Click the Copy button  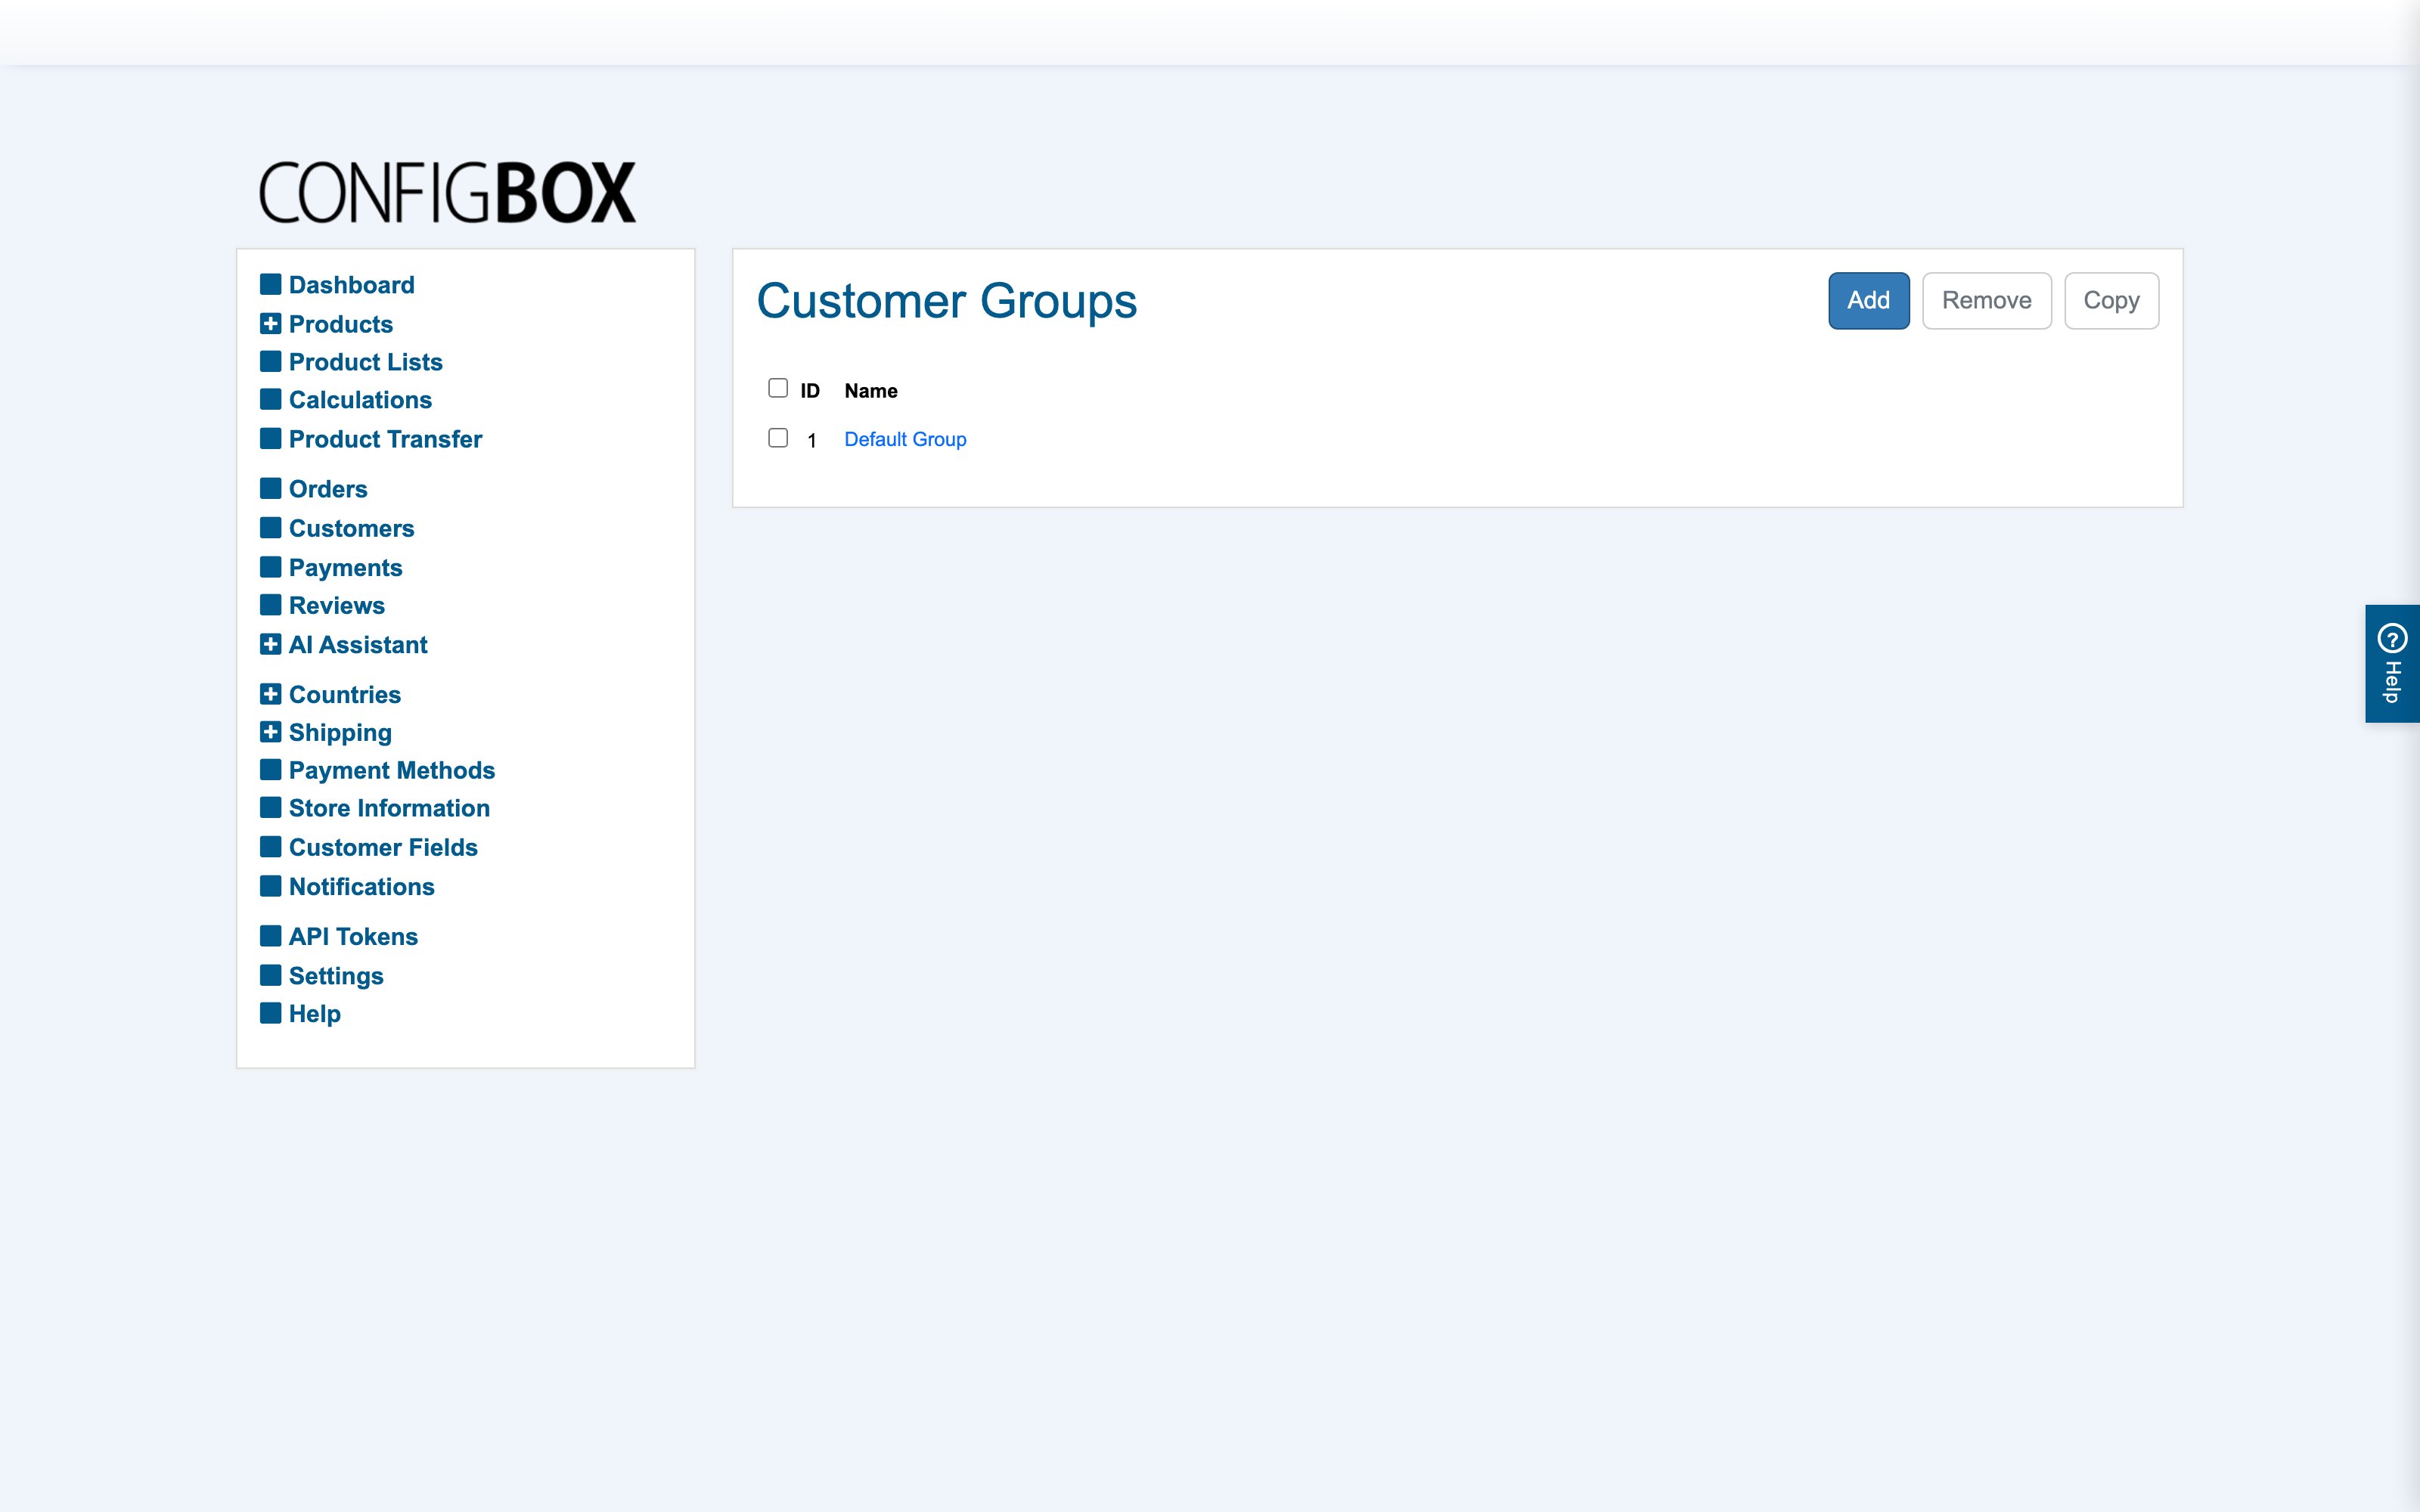tap(2111, 300)
